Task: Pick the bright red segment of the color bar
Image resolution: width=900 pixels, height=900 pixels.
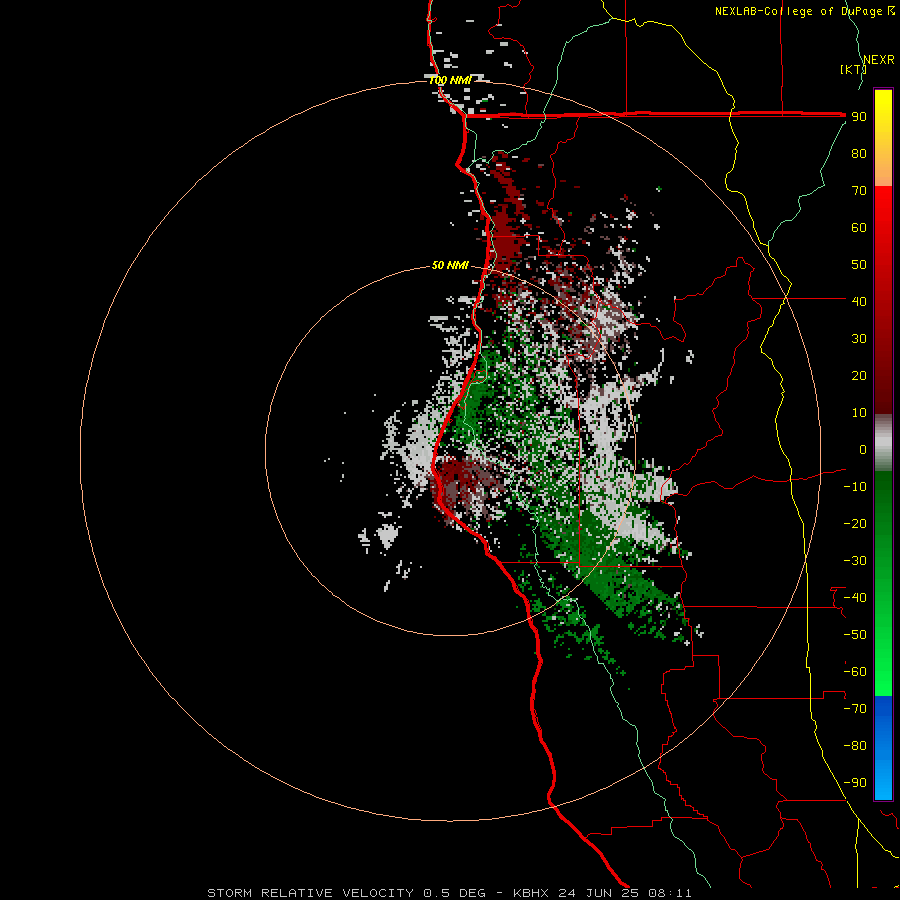Action: [883, 210]
